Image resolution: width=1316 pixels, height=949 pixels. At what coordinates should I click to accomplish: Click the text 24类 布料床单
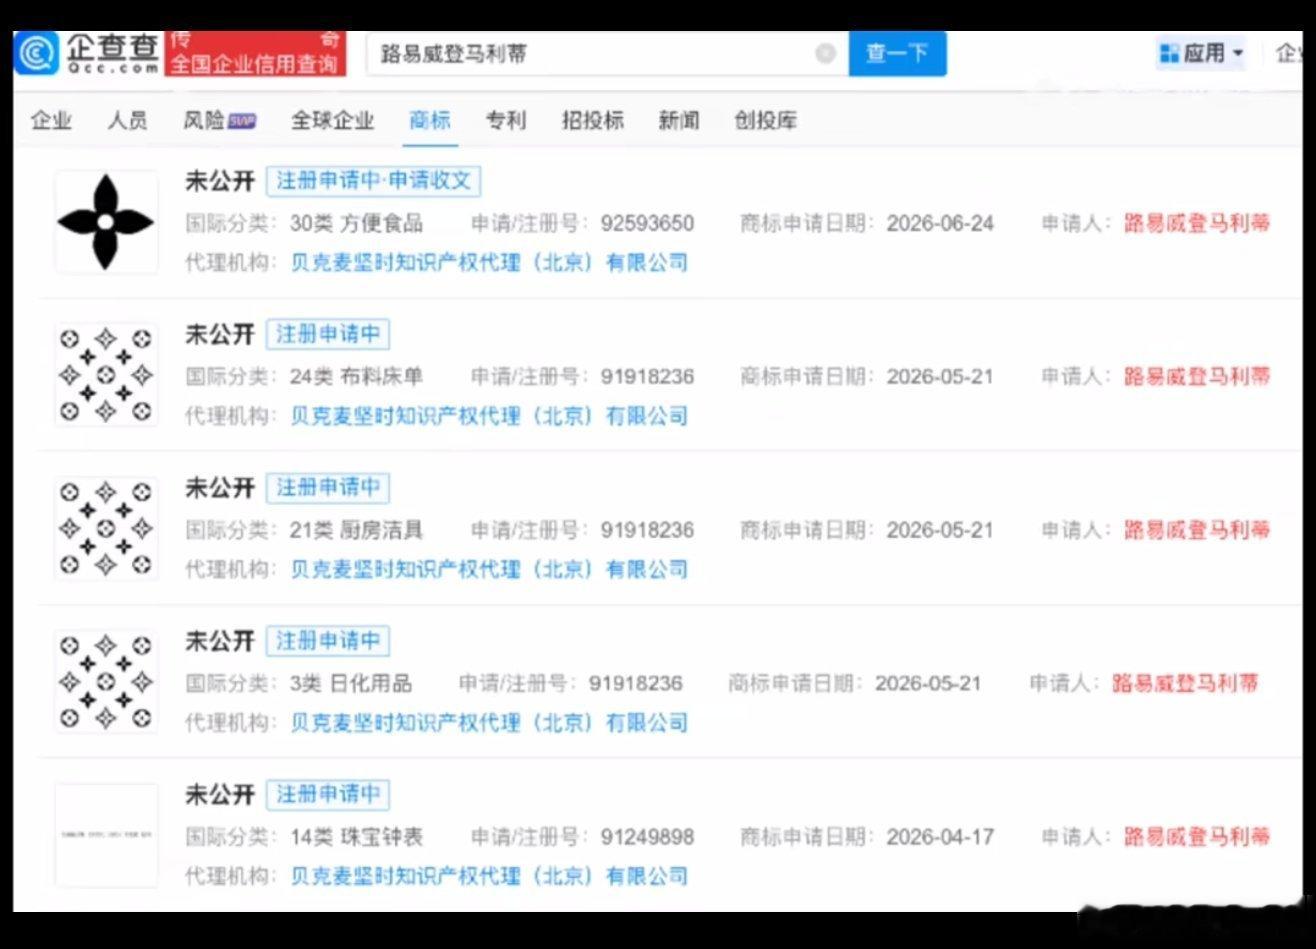pyautogui.click(x=356, y=376)
